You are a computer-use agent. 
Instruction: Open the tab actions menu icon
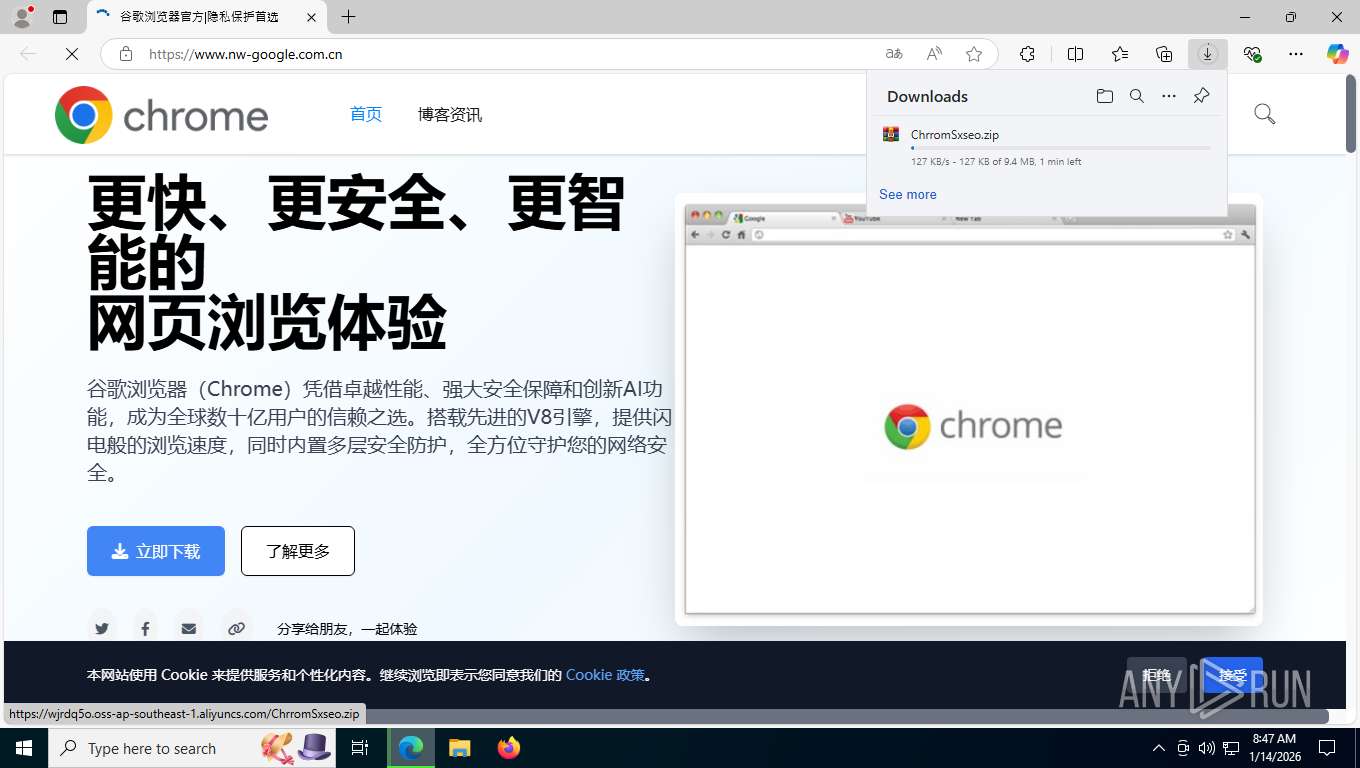(60, 17)
